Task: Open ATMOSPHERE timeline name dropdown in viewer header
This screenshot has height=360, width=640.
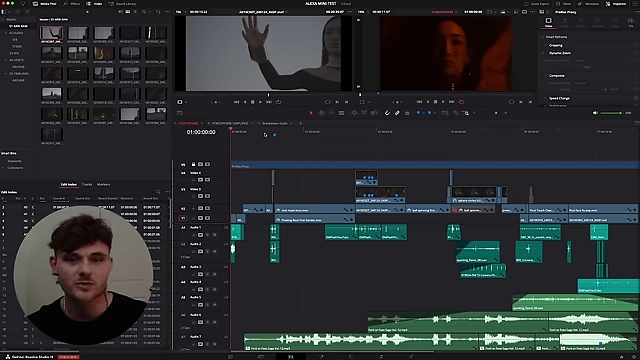Action: (444, 12)
